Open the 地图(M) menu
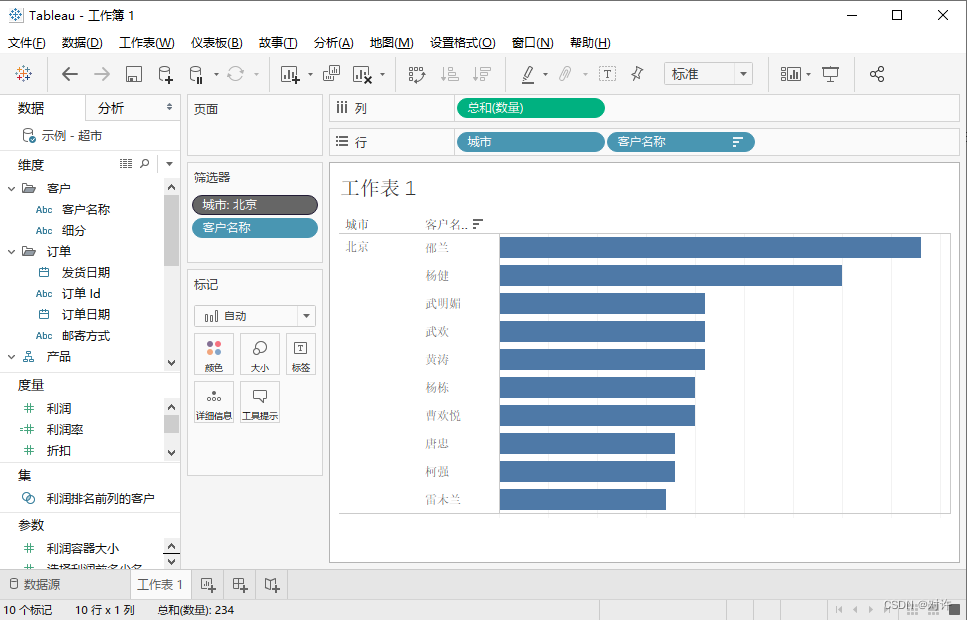Screen dimensions: 967x620 (x=392, y=43)
